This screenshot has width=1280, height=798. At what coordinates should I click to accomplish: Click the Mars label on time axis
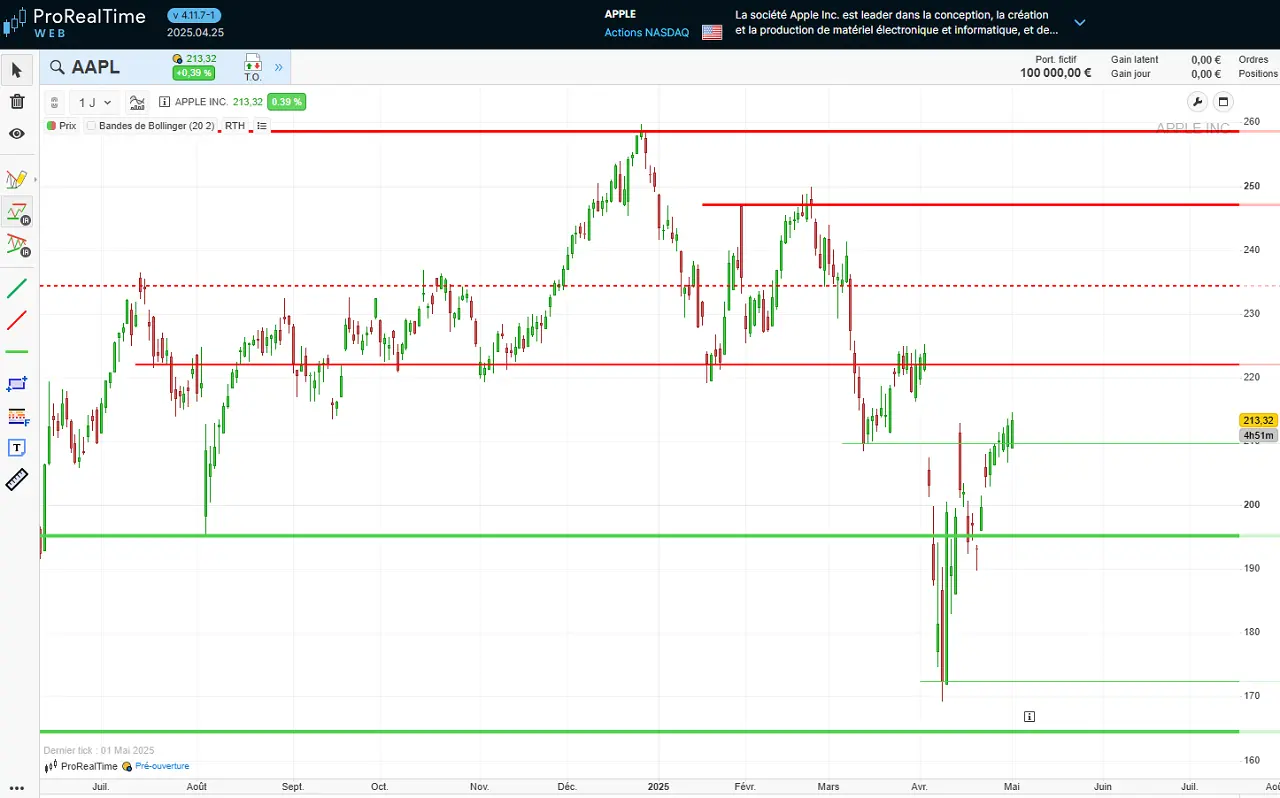pyautogui.click(x=828, y=787)
